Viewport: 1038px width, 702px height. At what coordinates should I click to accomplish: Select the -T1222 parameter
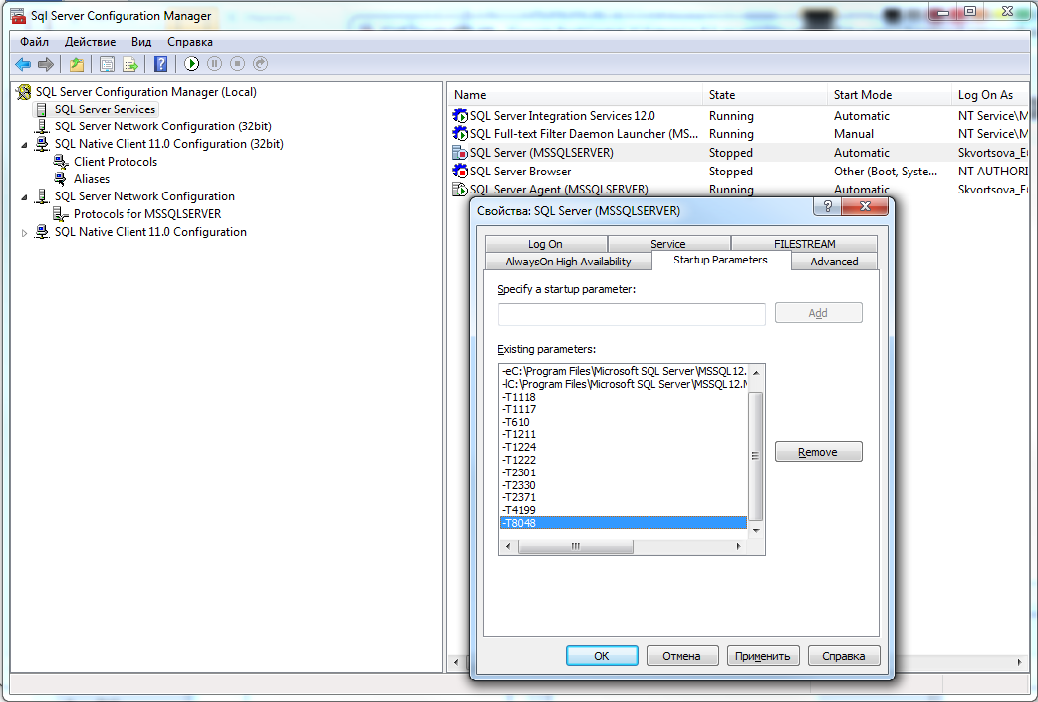(624, 460)
